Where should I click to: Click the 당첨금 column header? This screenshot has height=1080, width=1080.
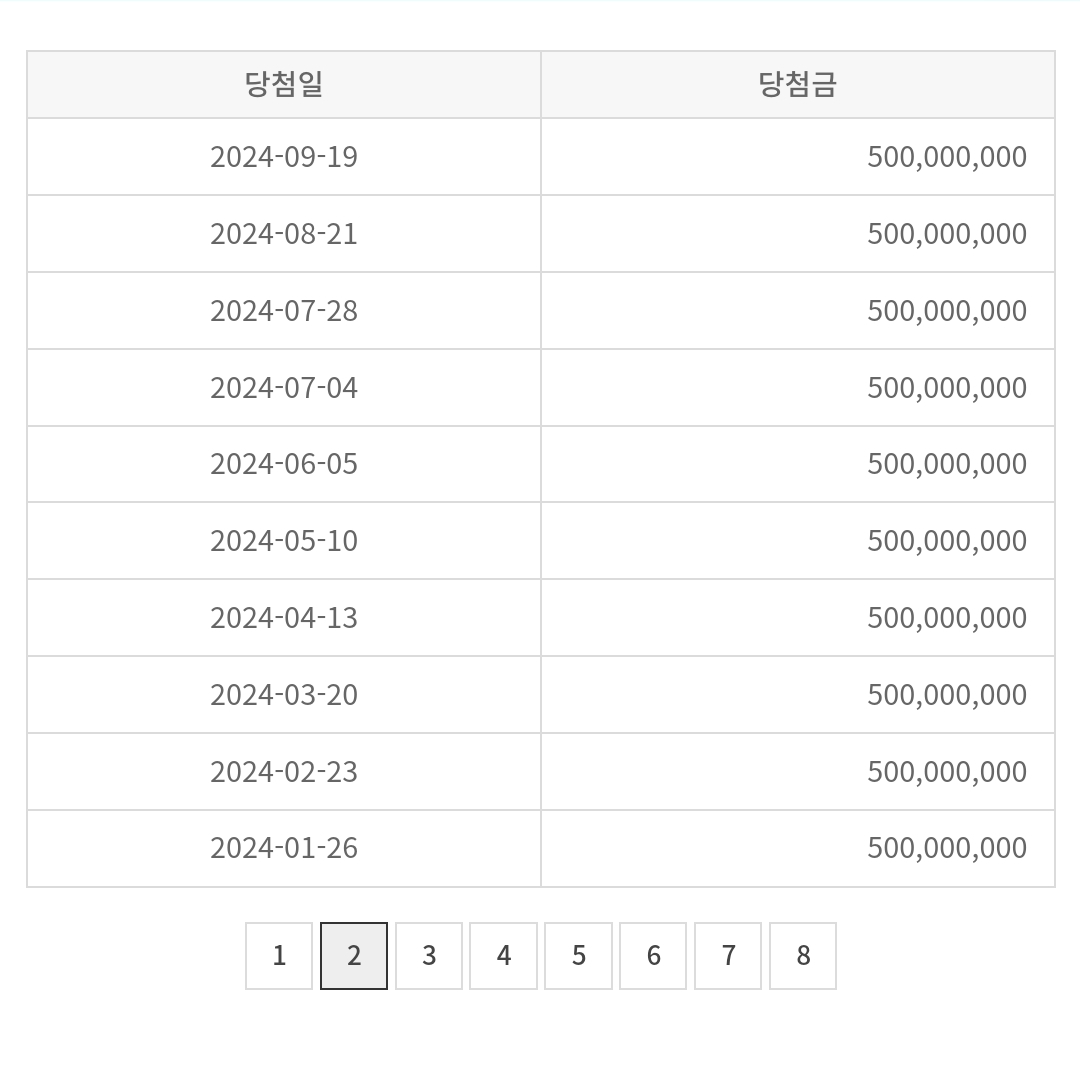pos(797,85)
